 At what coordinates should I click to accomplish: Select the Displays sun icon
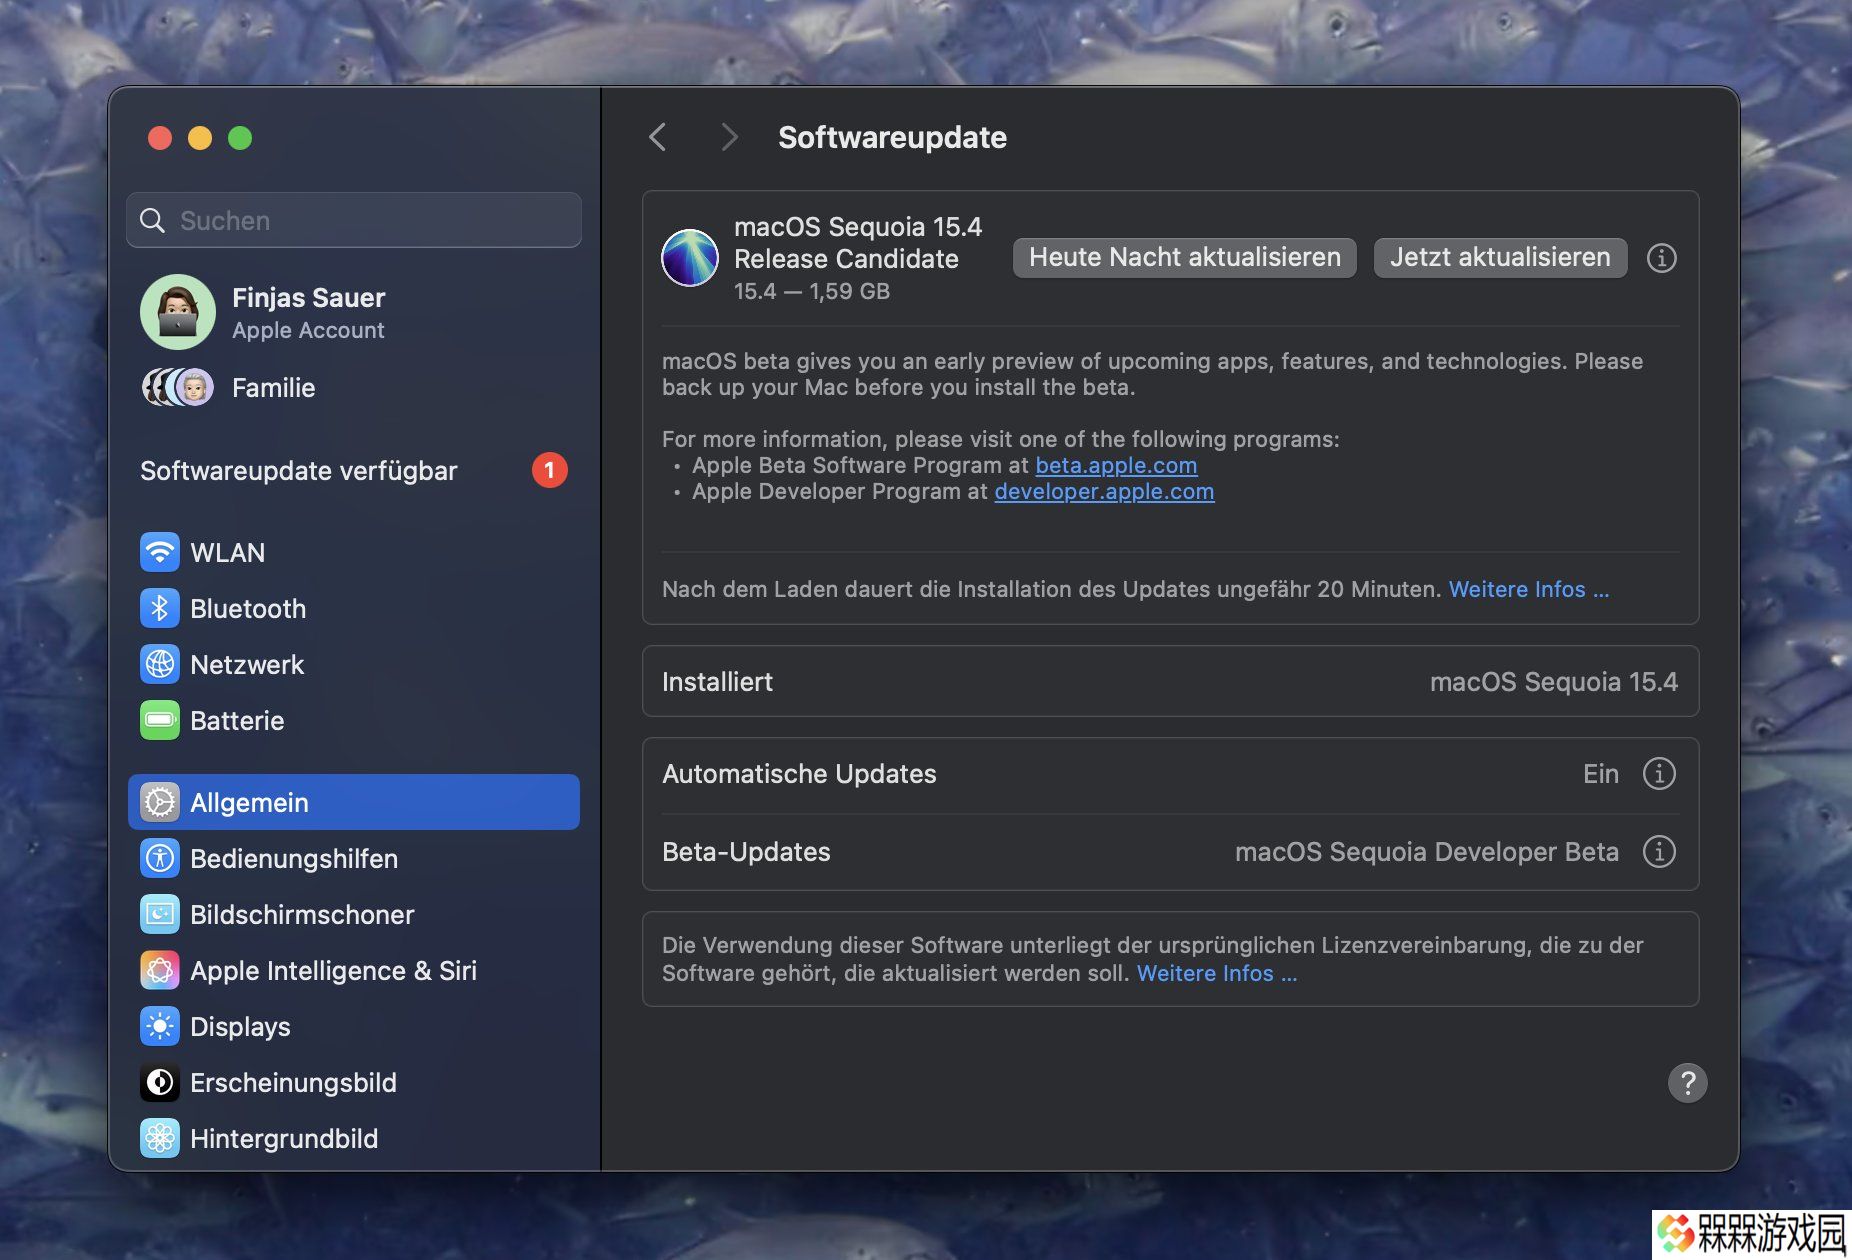click(160, 1026)
